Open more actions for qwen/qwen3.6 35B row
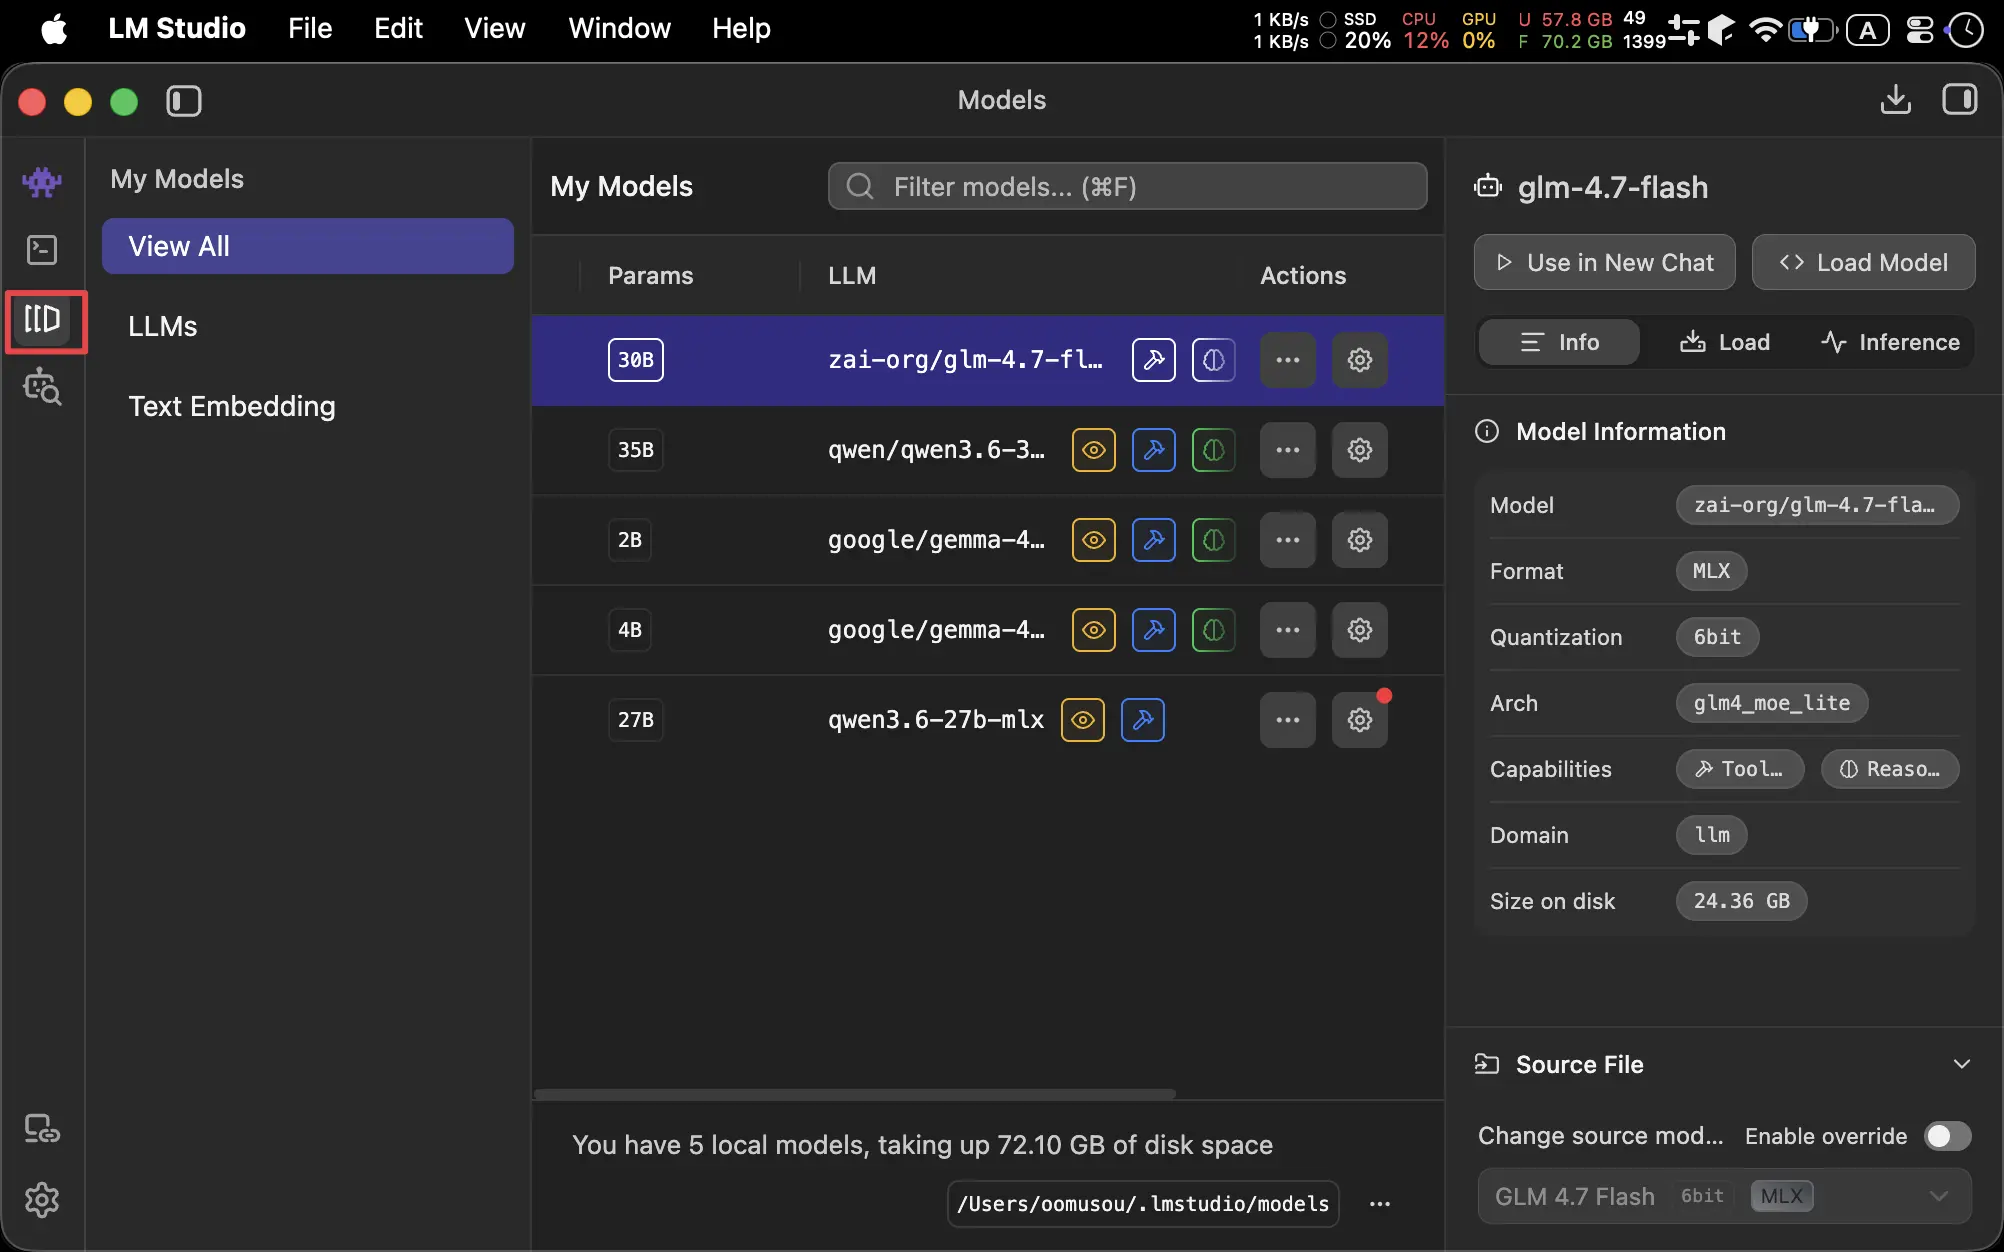The image size is (2004, 1252). coord(1288,450)
